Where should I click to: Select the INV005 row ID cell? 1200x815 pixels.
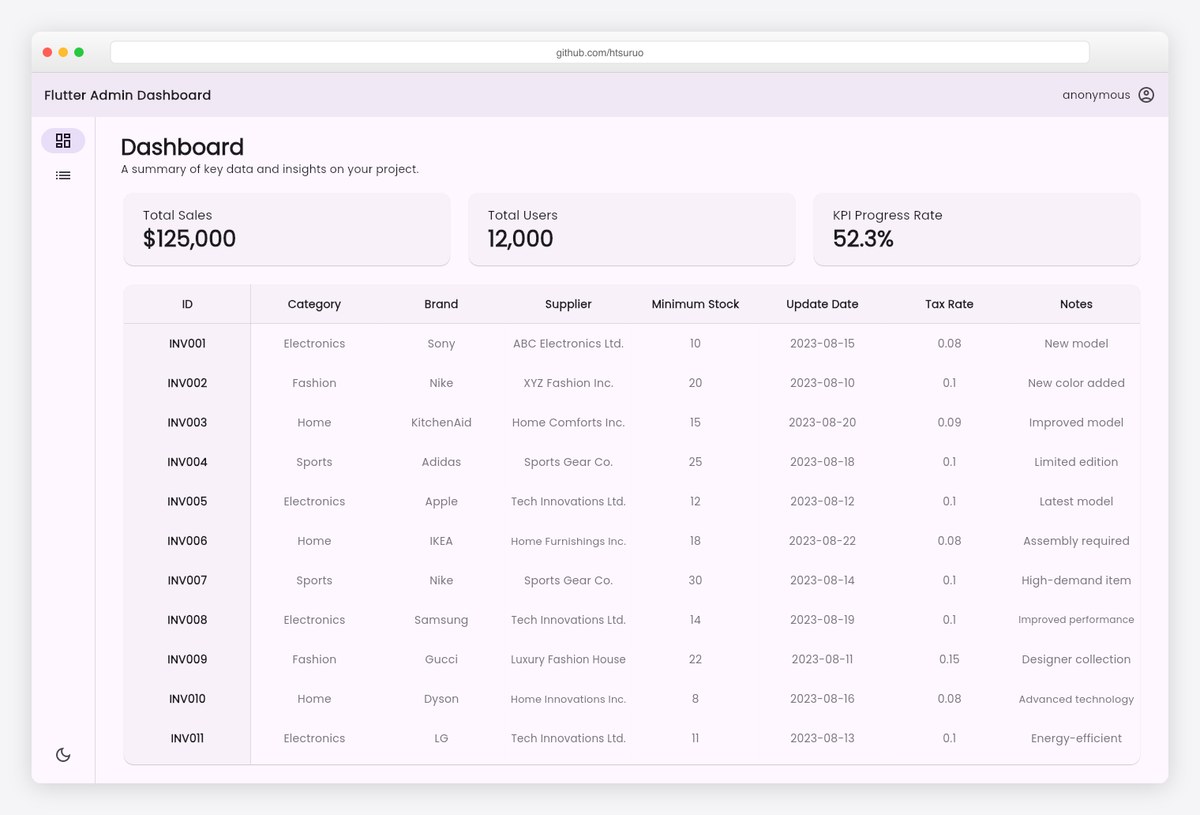click(187, 501)
